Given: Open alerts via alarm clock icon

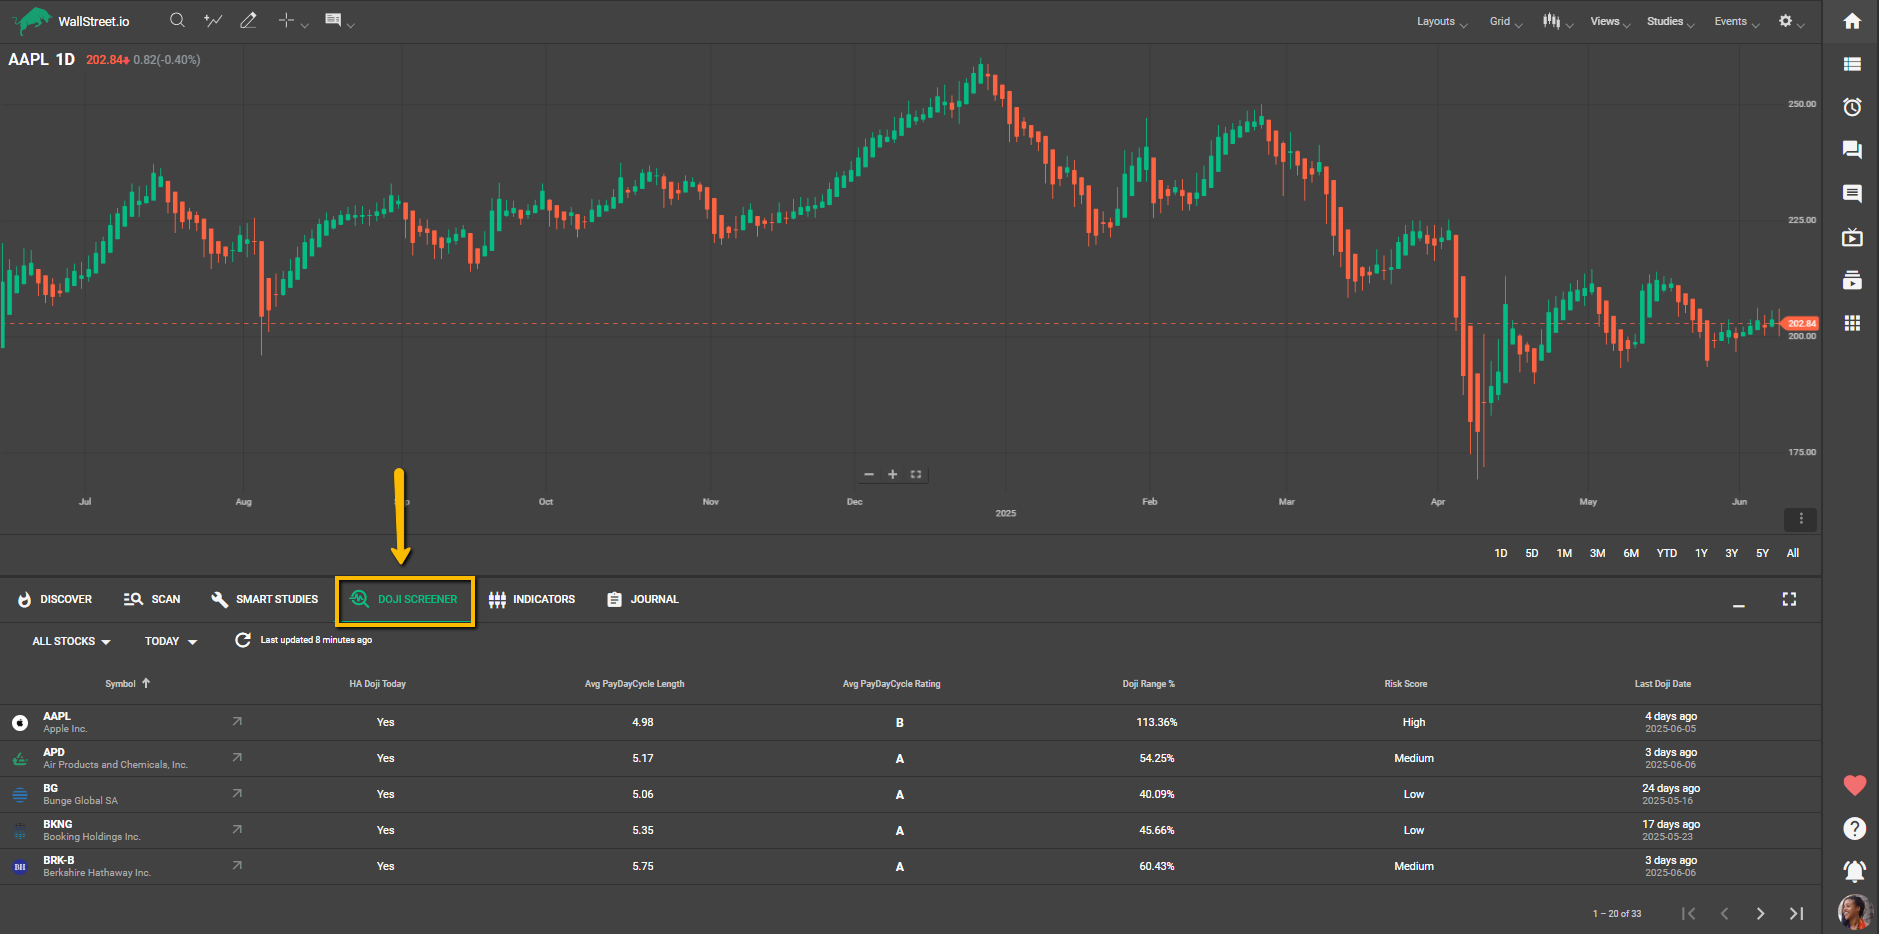Looking at the screenshot, I should 1852,107.
